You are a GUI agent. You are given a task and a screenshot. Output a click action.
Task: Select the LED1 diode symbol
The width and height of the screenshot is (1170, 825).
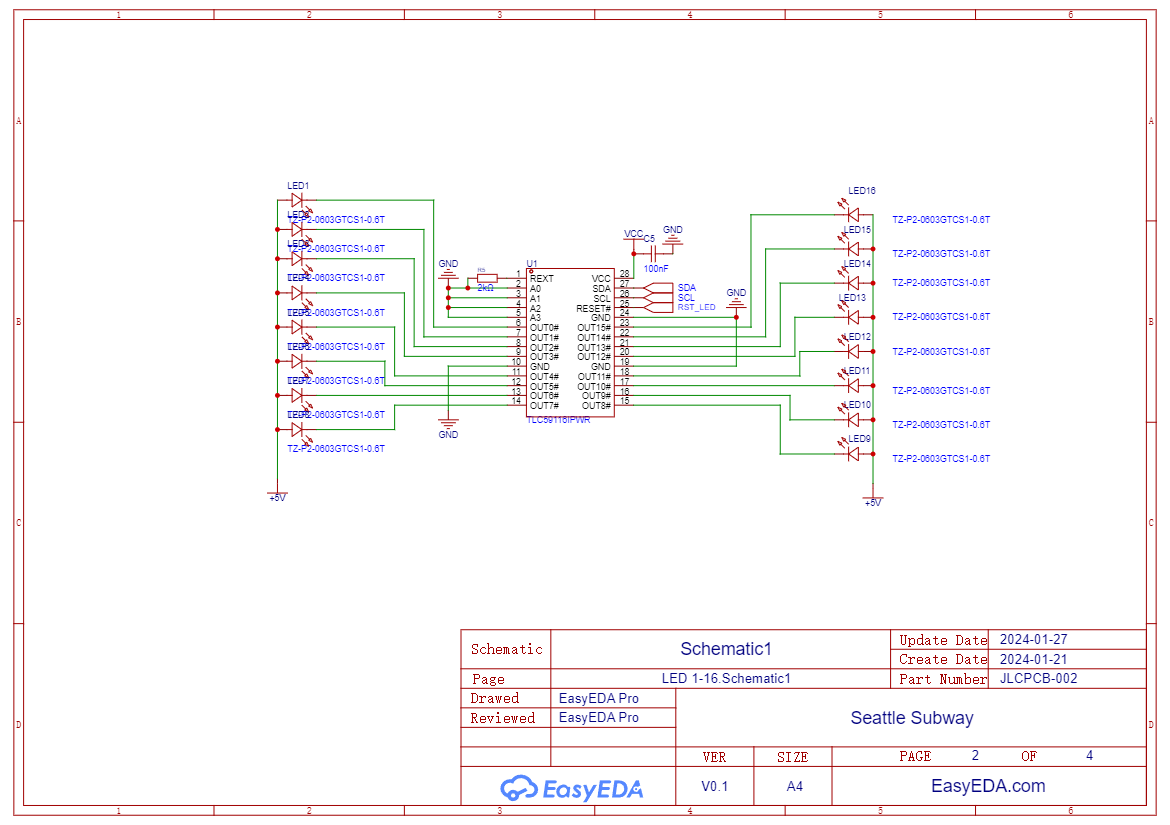[x=297, y=200]
